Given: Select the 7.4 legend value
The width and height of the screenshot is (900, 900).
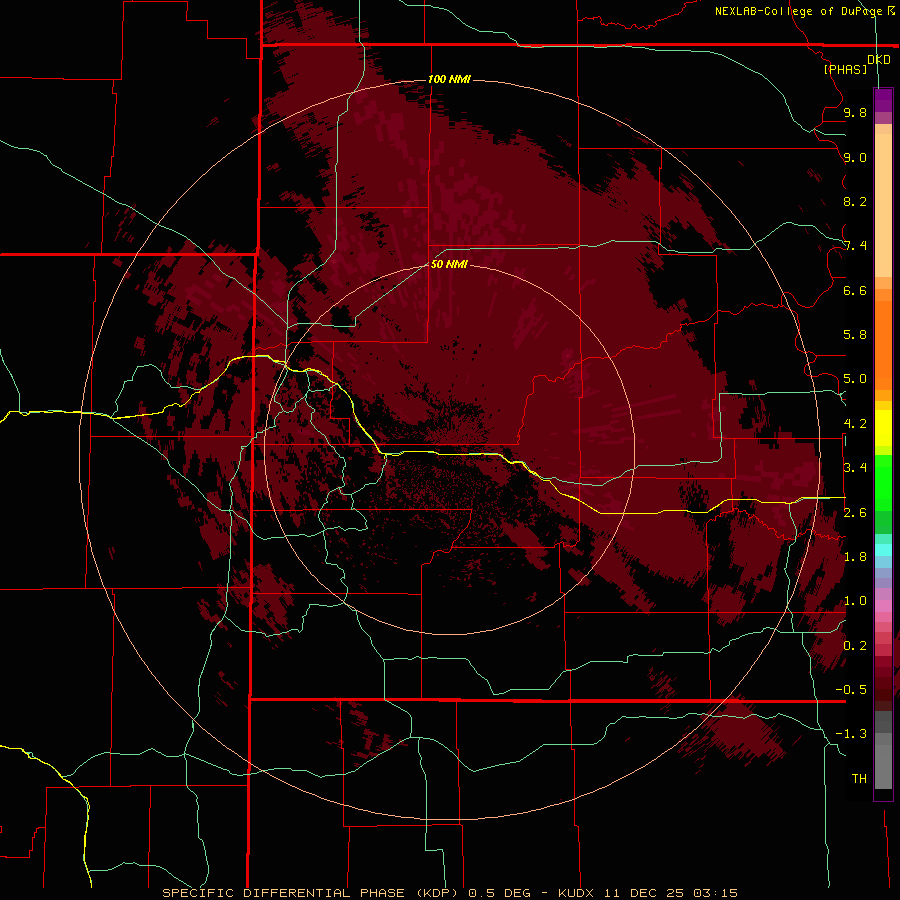Looking at the screenshot, I should pyautogui.click(x=855, y=246).
